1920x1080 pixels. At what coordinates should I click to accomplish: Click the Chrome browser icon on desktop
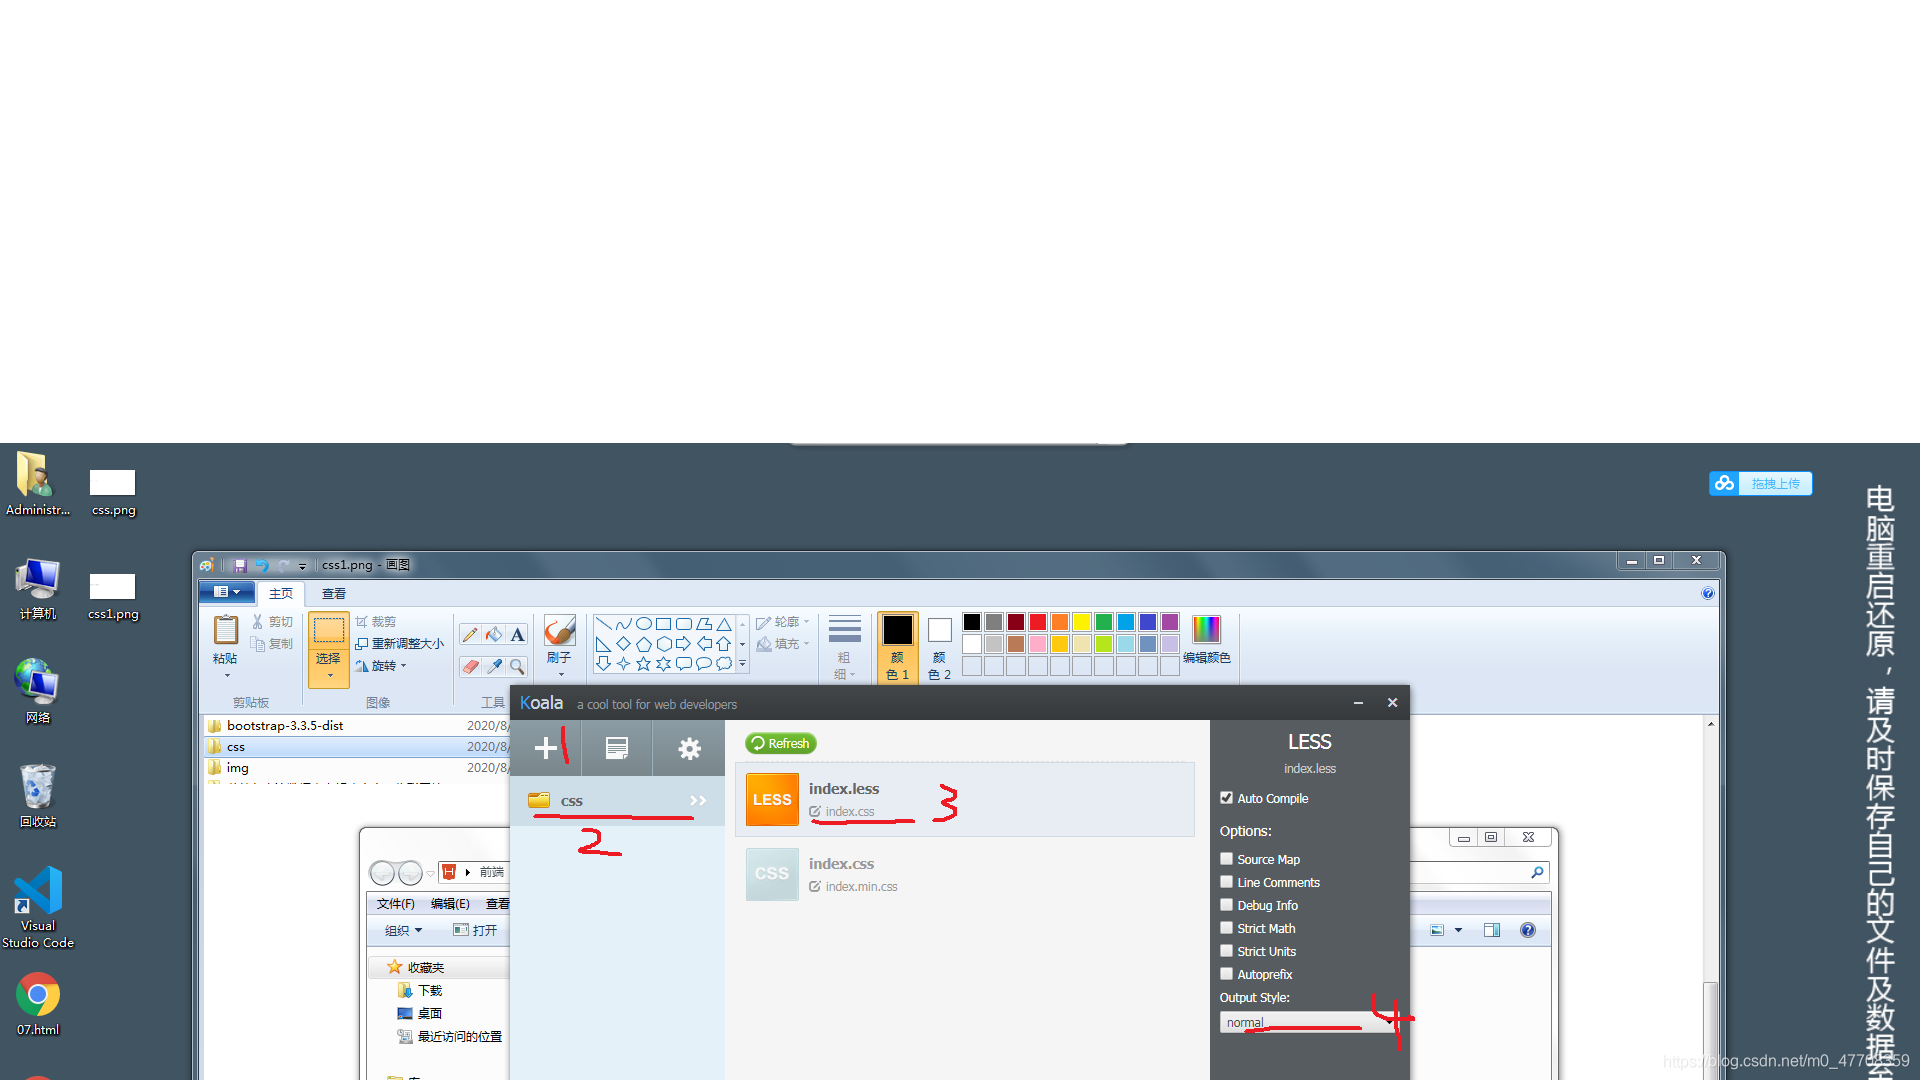click(37, 998)
